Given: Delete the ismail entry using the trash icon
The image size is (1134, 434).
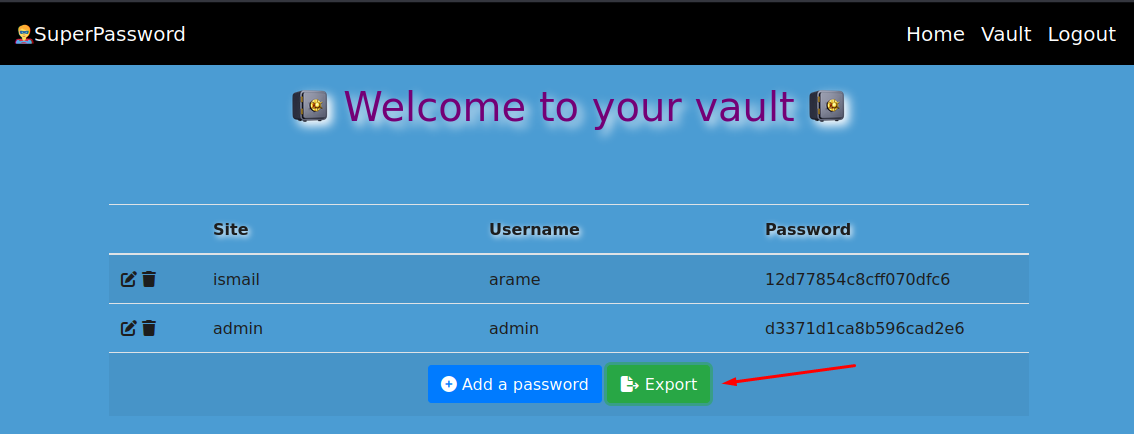Looking at the screenshot, I should point(149,279).
